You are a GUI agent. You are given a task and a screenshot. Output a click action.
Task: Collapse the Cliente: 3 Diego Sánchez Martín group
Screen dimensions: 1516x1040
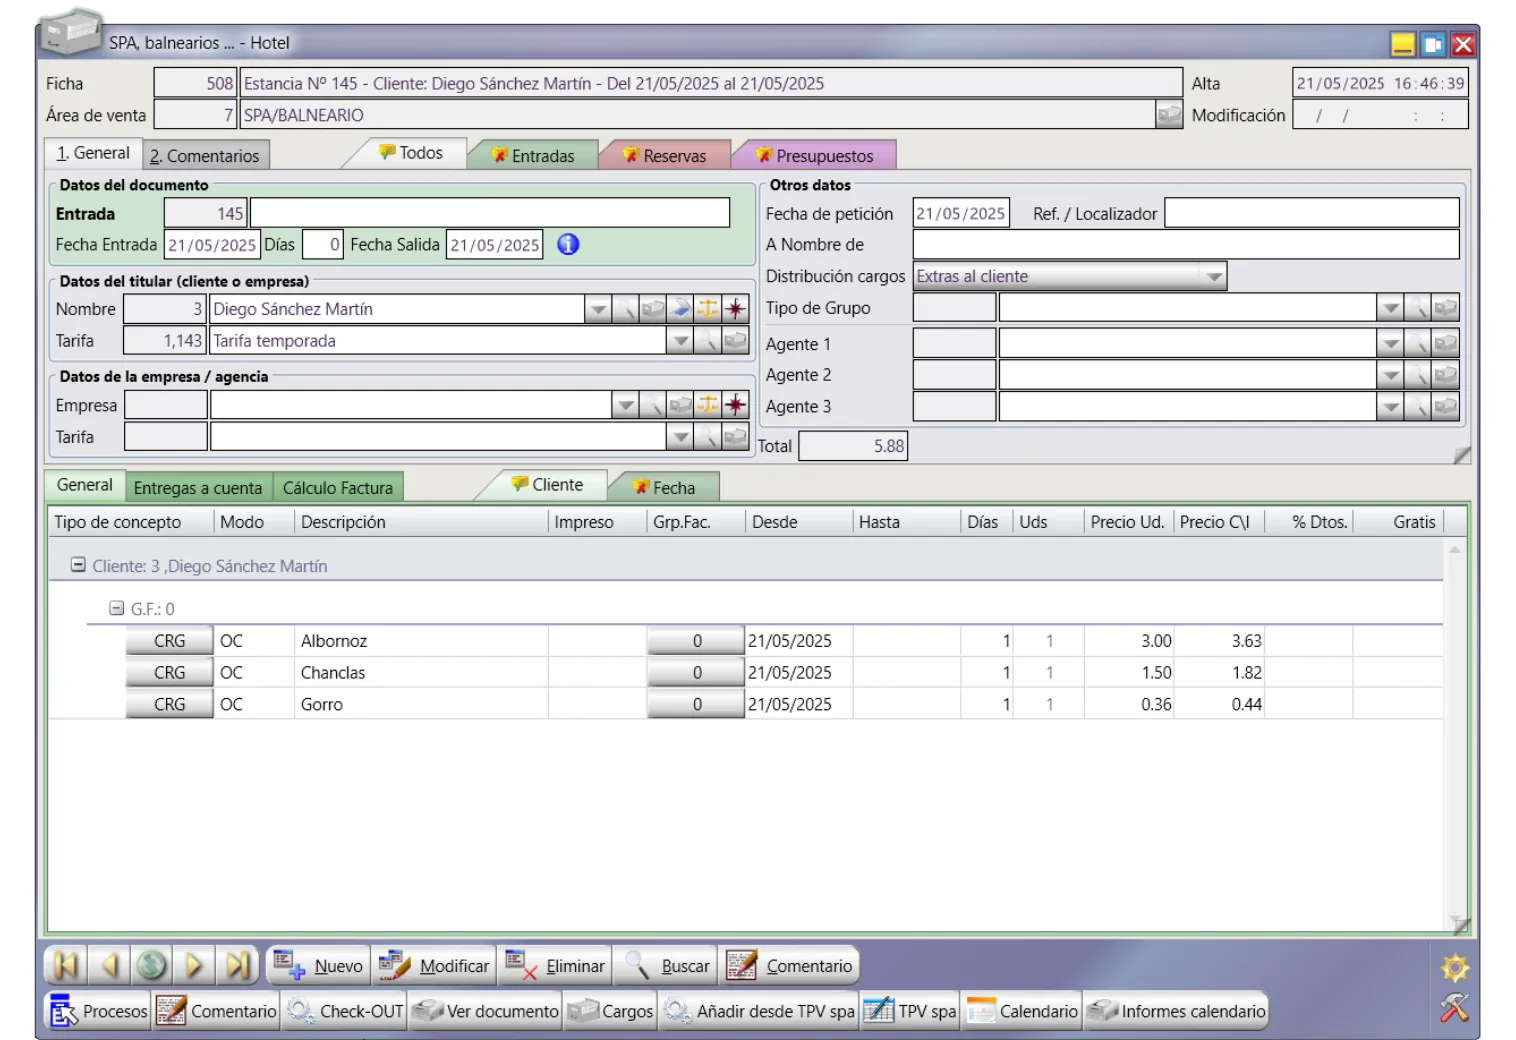[x=78, y=565]
